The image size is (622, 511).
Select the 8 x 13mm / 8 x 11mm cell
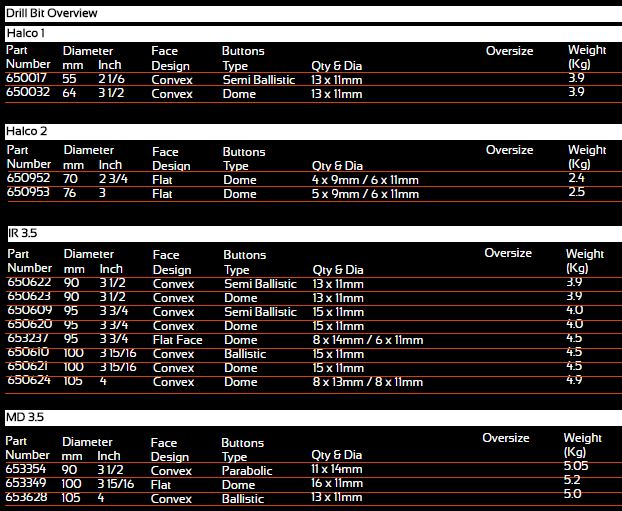(x=367, y=382)
